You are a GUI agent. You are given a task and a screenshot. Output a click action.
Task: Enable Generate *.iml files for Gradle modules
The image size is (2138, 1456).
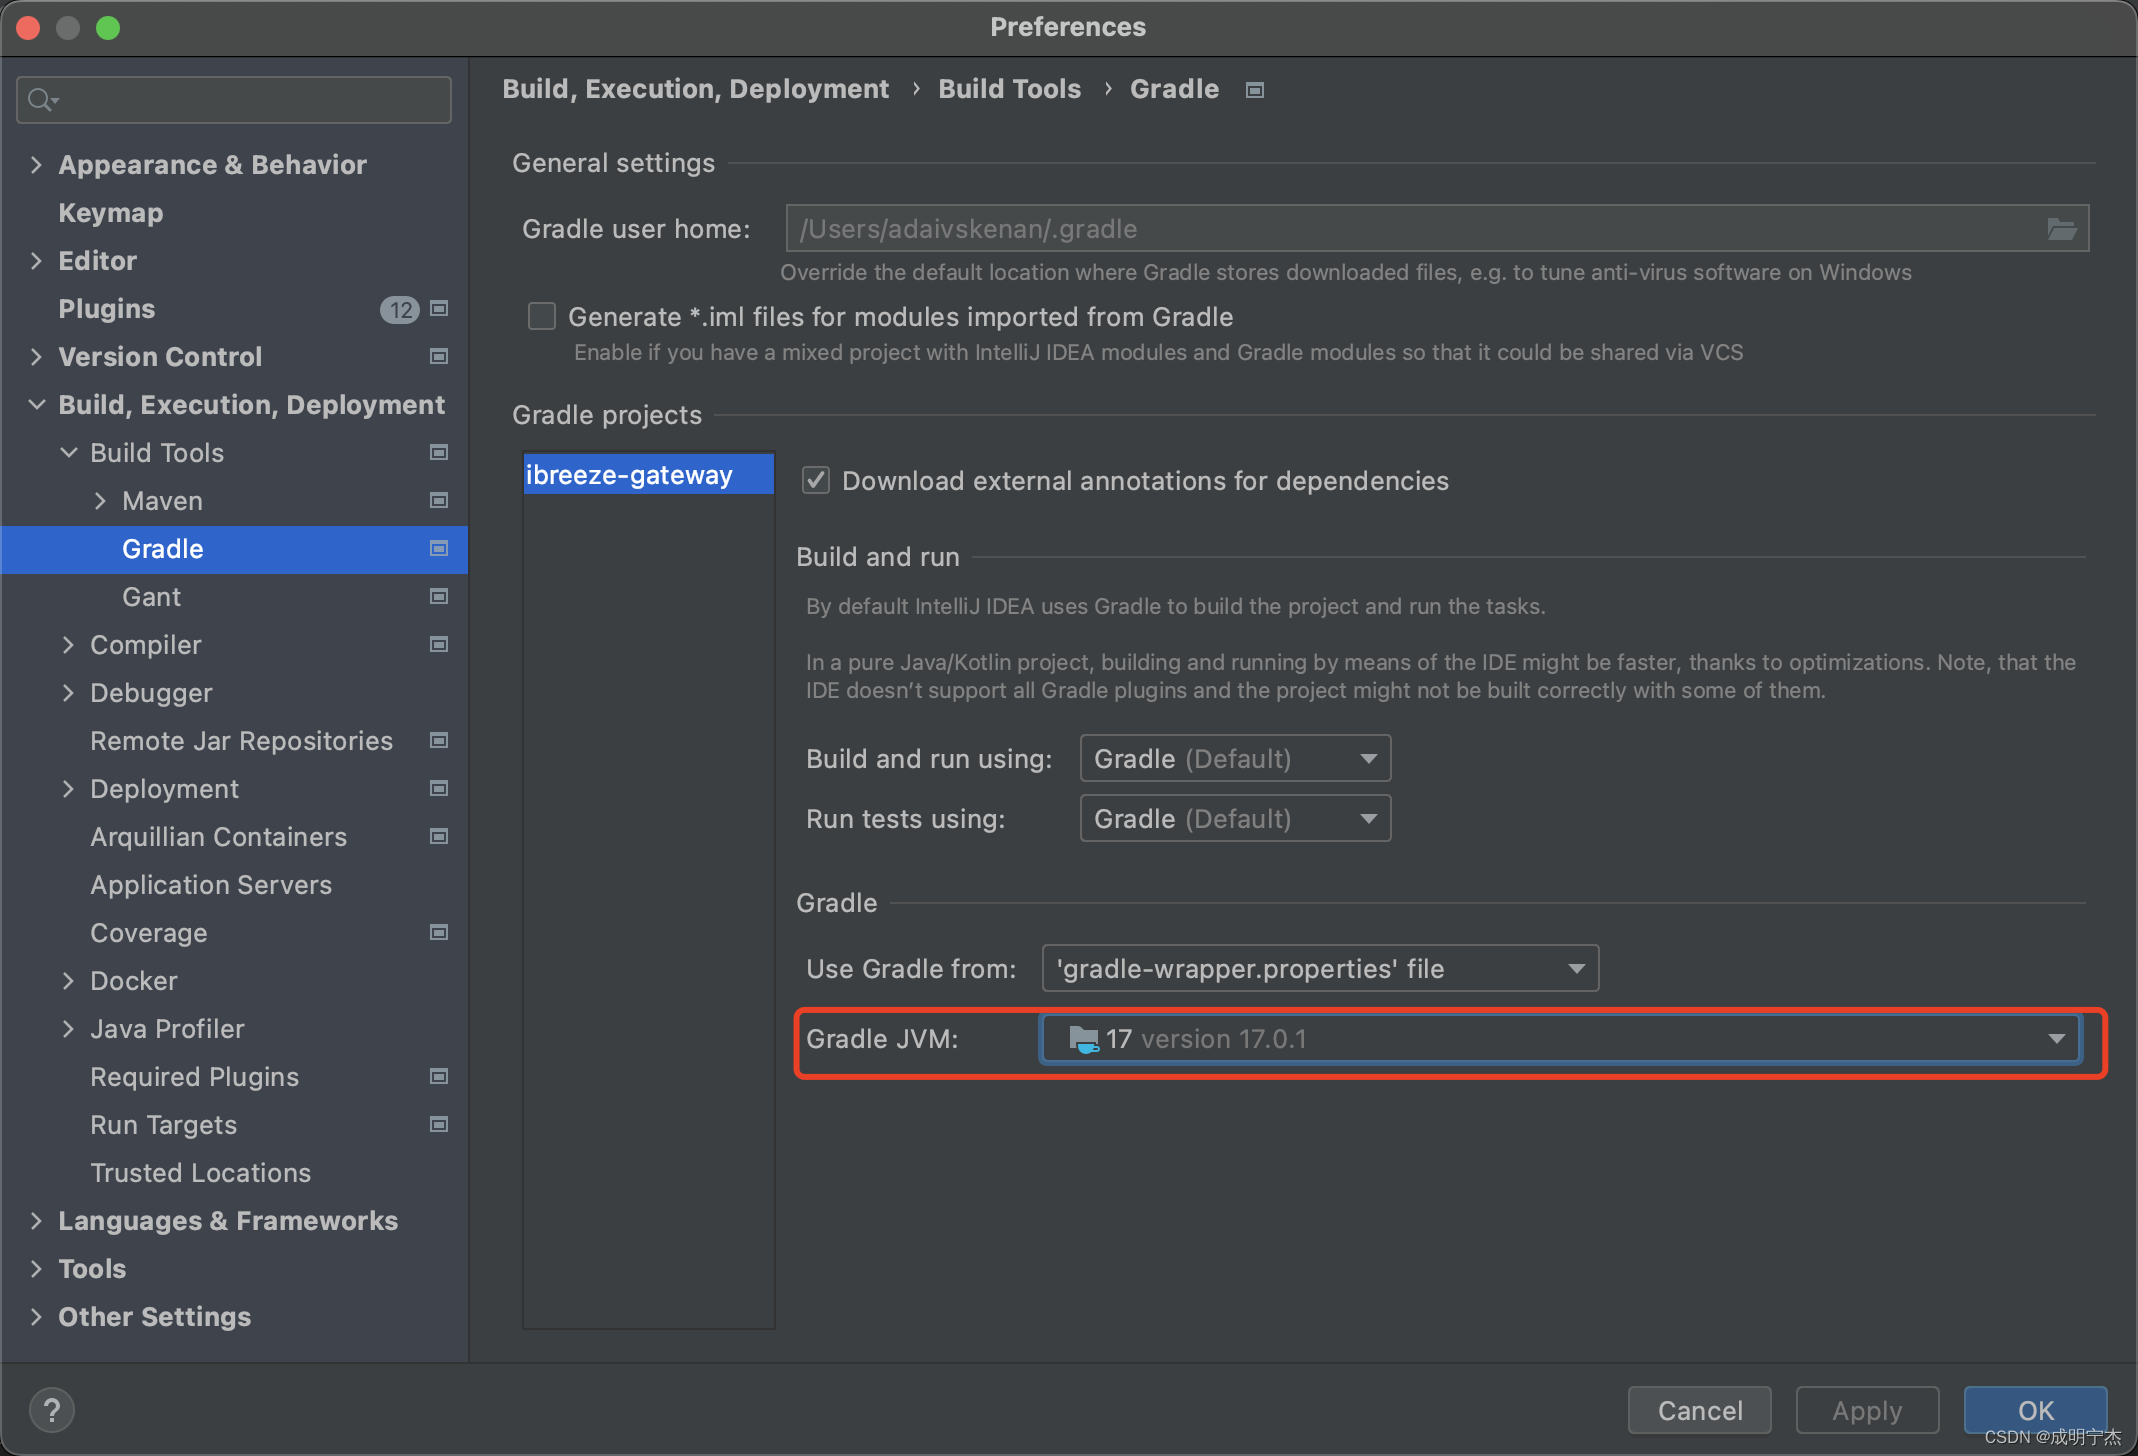click(x=541, y=316)
